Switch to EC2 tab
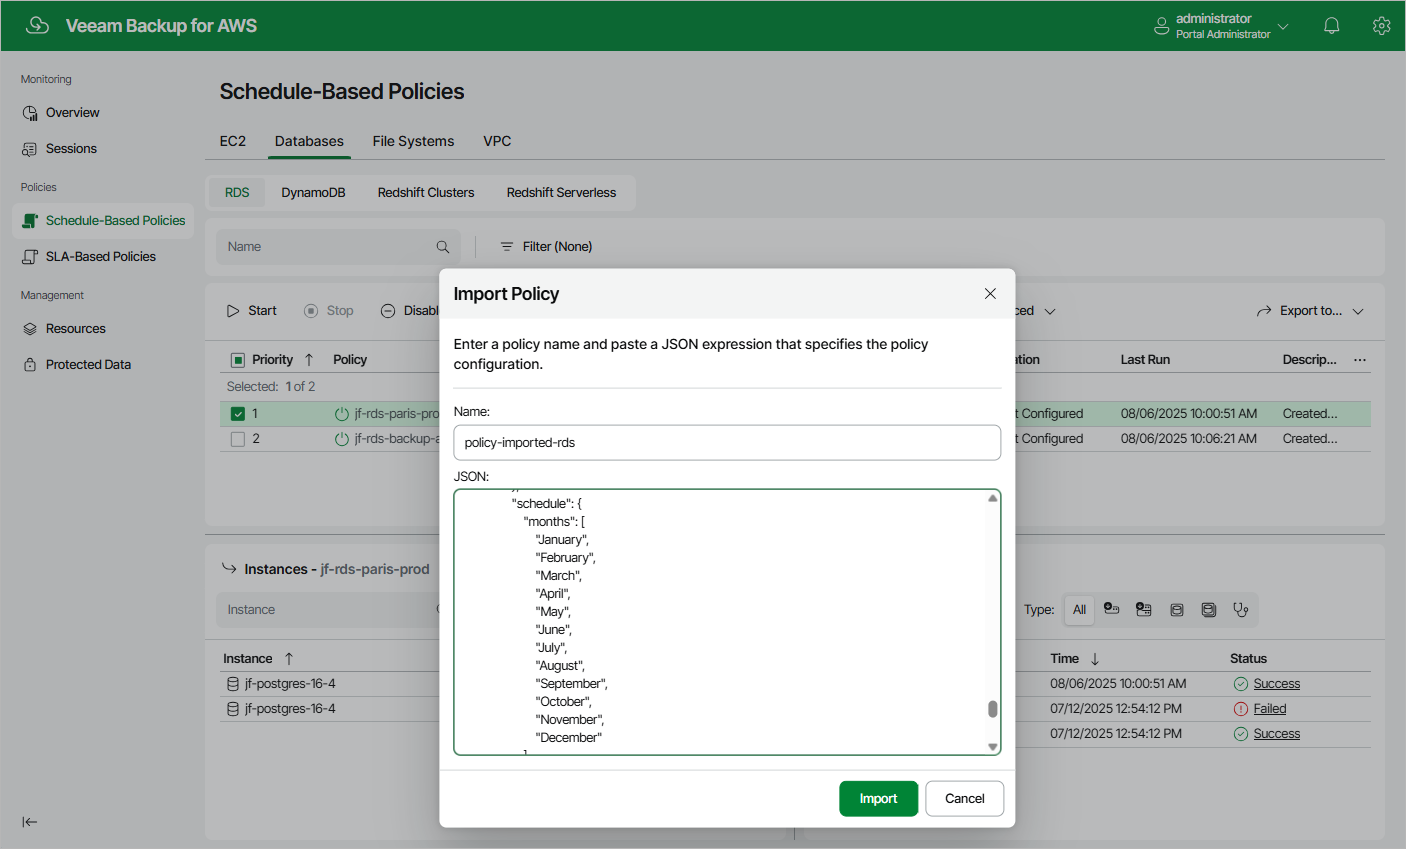This screenshot has width=1406, height=849. tap(233, 142)
